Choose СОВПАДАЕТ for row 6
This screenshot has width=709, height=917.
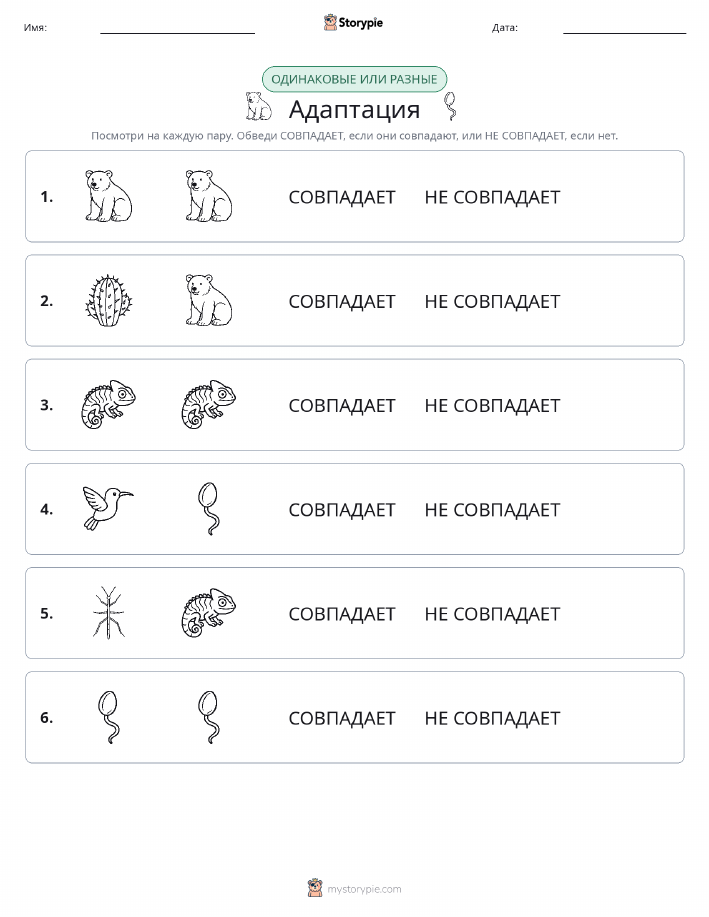coord(342,718)
